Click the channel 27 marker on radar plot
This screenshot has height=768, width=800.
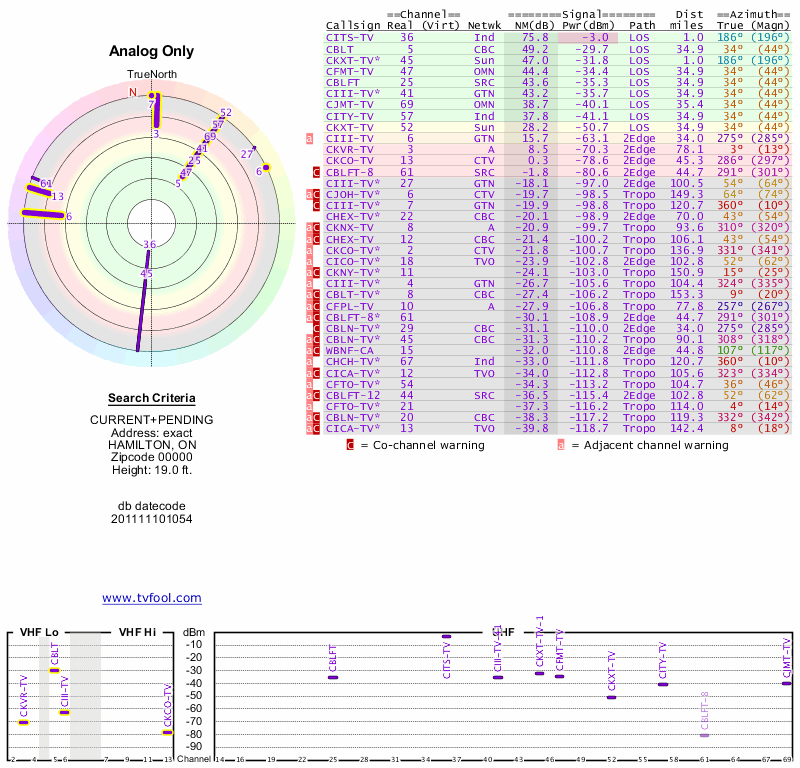tap(247, 154)
